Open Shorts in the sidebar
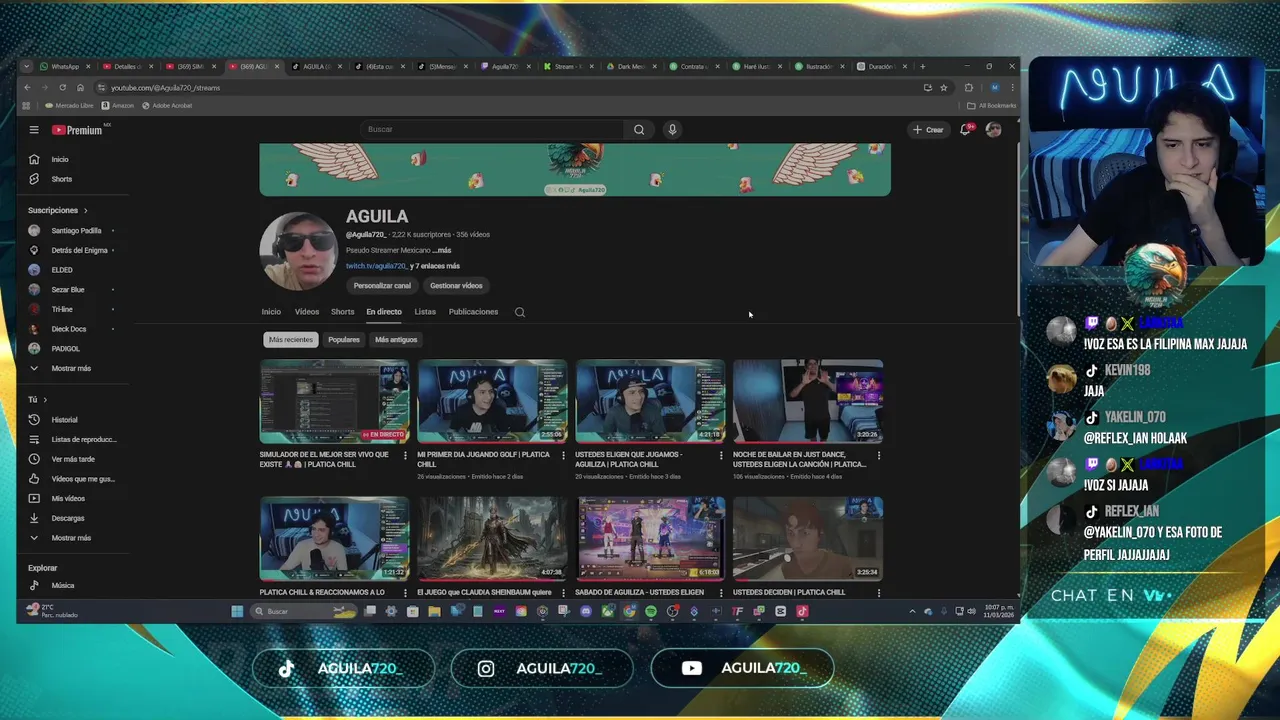Viewport: 1280px width, 720px height. coord(62,179)
